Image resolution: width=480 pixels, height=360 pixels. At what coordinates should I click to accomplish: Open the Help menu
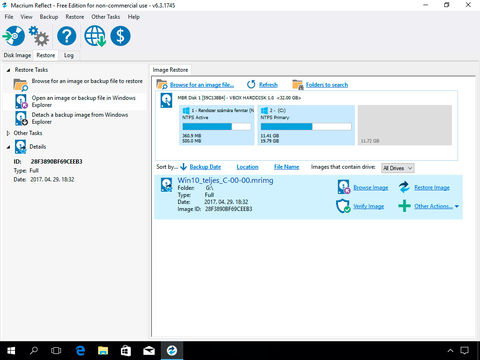click(134, 17)
